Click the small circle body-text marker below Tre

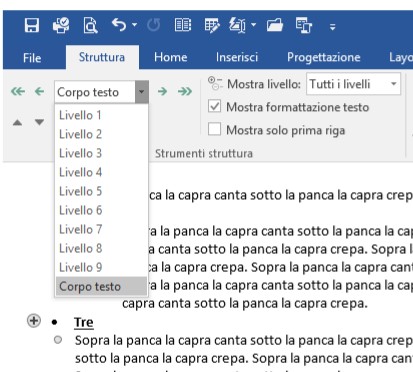tap(58, 340)
